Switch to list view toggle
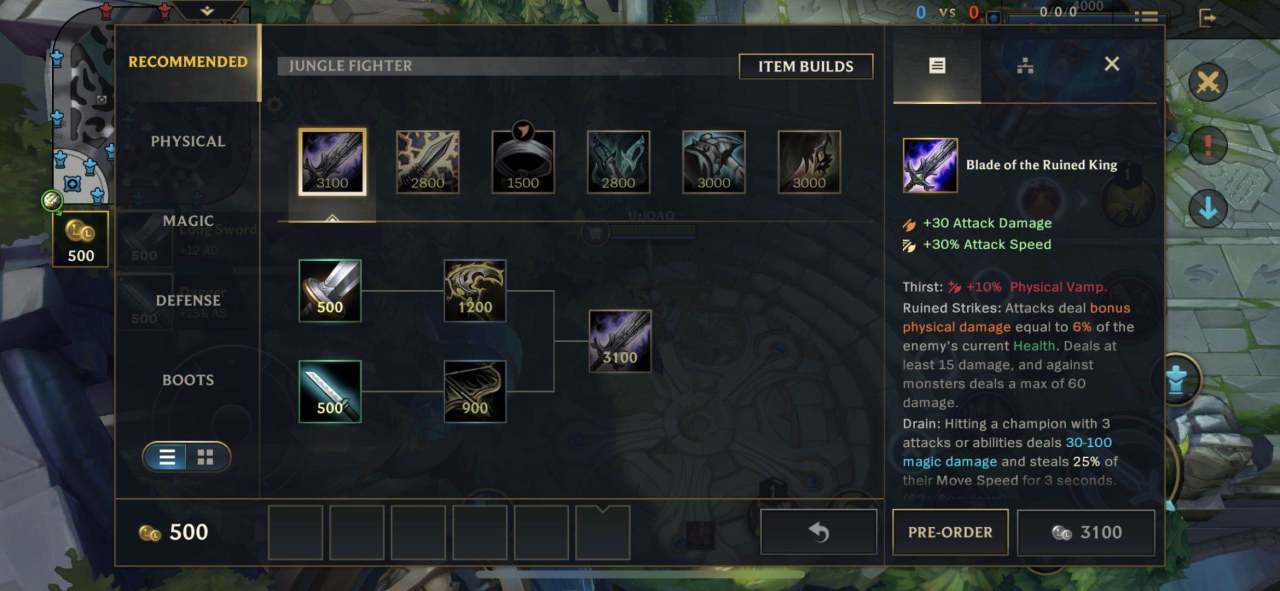Image resolution: width=1280 pixels, height=591 pixels. (x=168, y=457)
